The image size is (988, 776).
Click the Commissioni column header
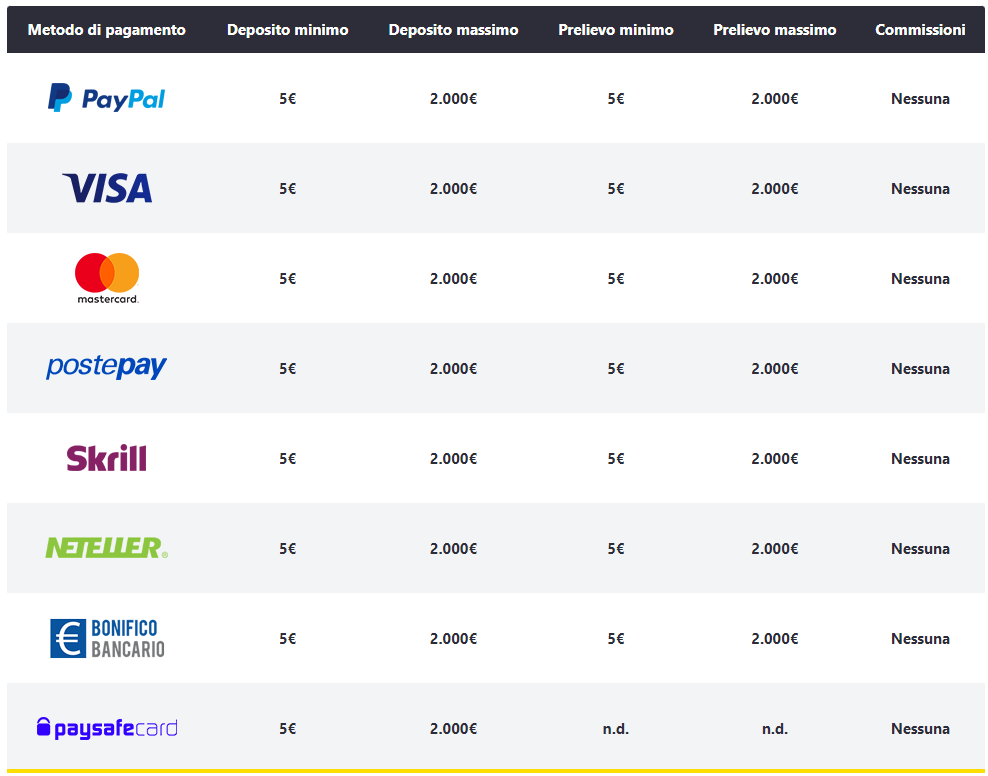(x=920, y=30)
